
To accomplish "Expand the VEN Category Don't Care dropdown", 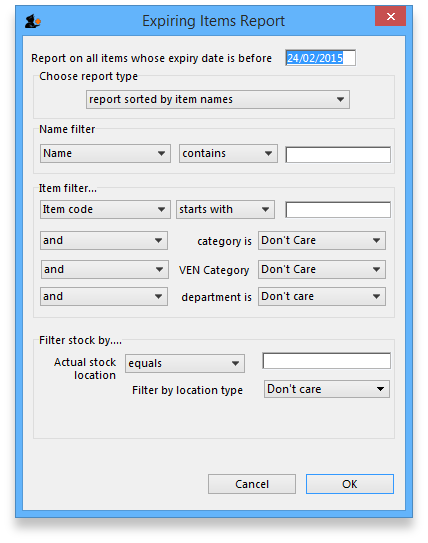I will point(322,270).
